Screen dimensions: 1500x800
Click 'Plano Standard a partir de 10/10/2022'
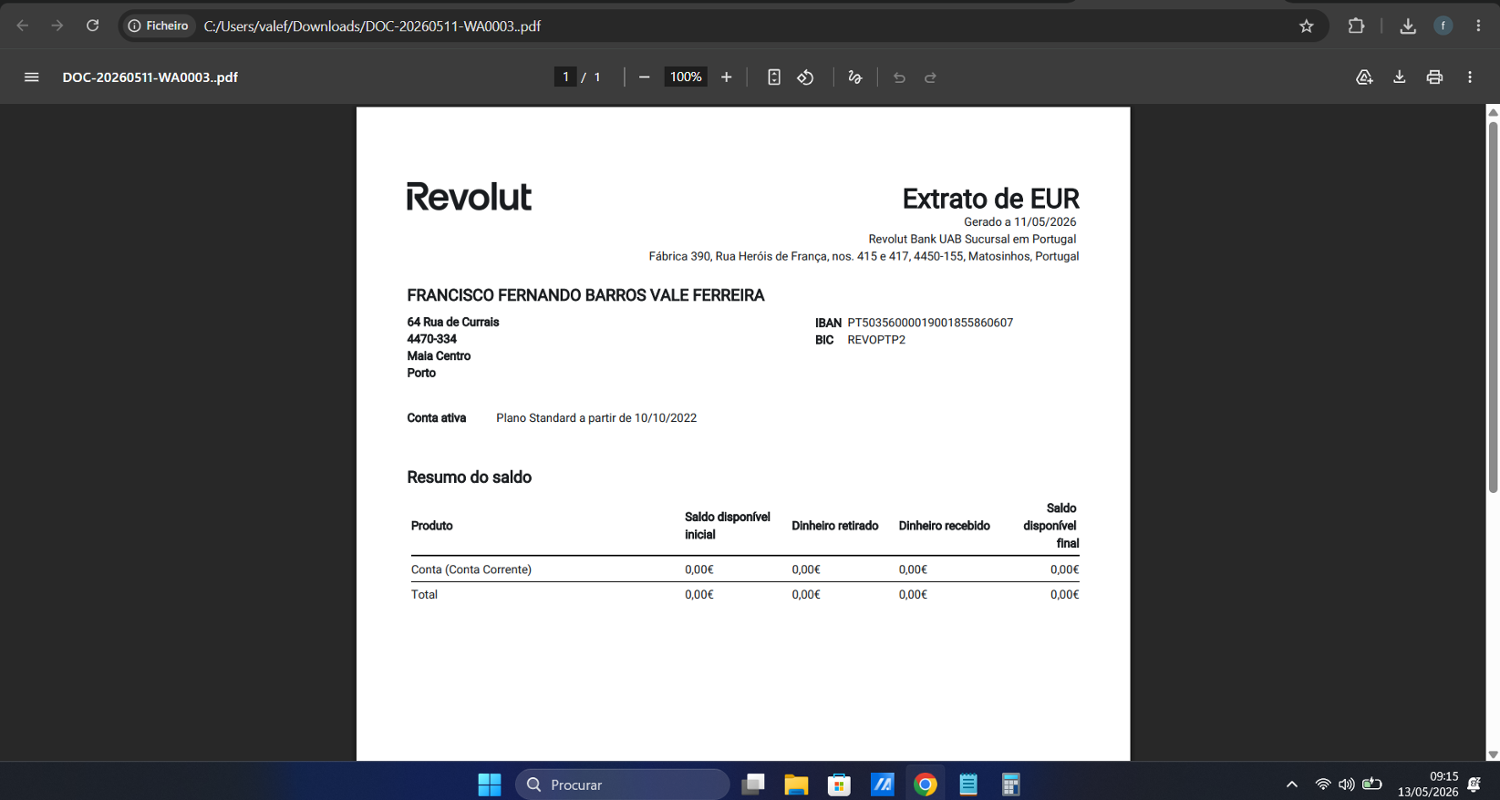click(597, 418)
